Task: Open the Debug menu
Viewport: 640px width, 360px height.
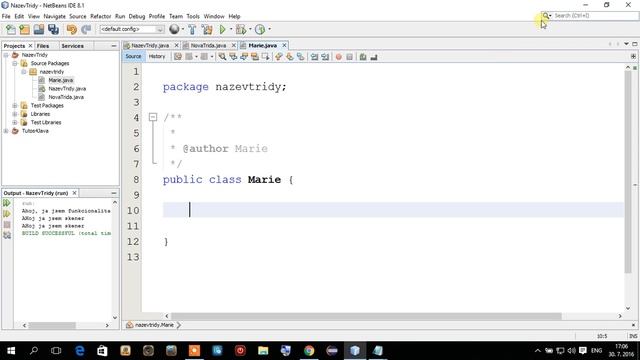Action: click(137, 16)
